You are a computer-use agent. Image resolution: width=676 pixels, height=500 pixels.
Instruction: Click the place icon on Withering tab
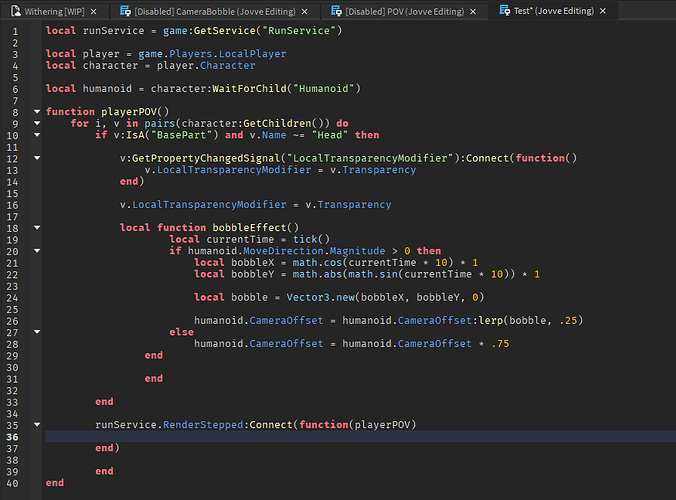(16, 11)
